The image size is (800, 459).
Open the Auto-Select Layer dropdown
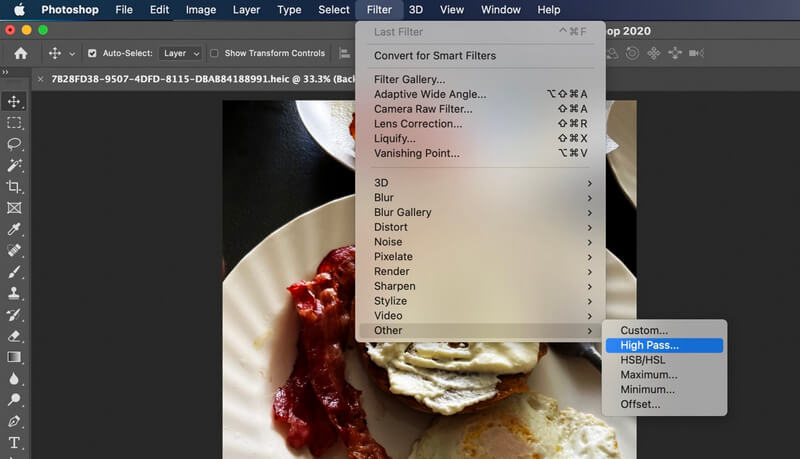pos(181,53)
